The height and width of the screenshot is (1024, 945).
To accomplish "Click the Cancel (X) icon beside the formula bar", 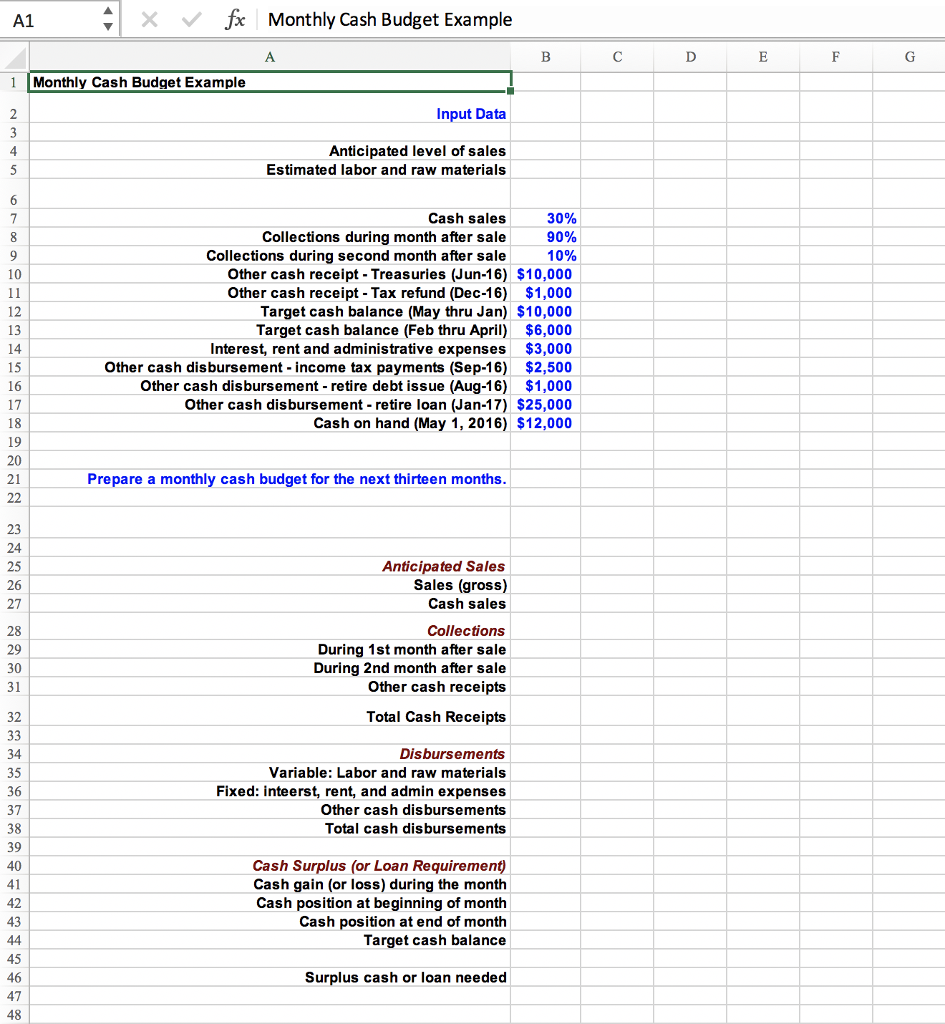I will pos(149,20).
